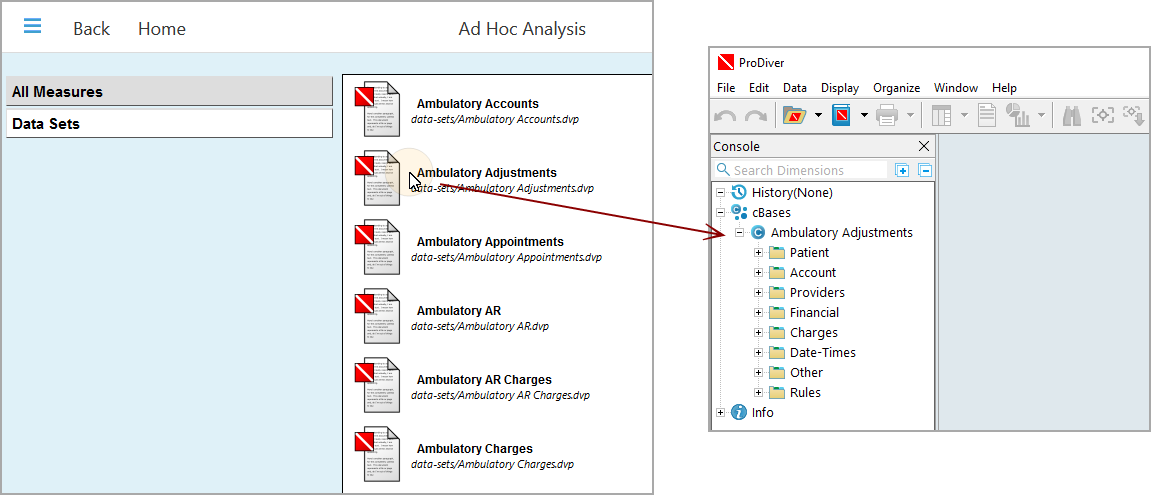The width and height of the screenshot is (1163, 495).
Task: Select the All Measures category
Action: [169, 91]
